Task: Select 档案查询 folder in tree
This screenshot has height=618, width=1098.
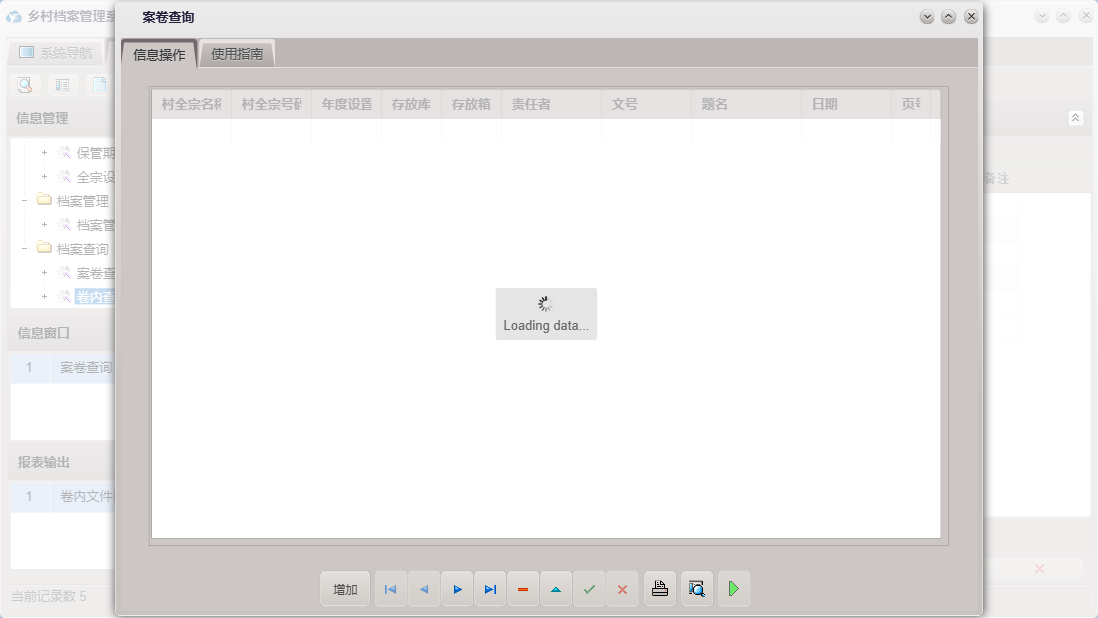Action: click(82, 249)
